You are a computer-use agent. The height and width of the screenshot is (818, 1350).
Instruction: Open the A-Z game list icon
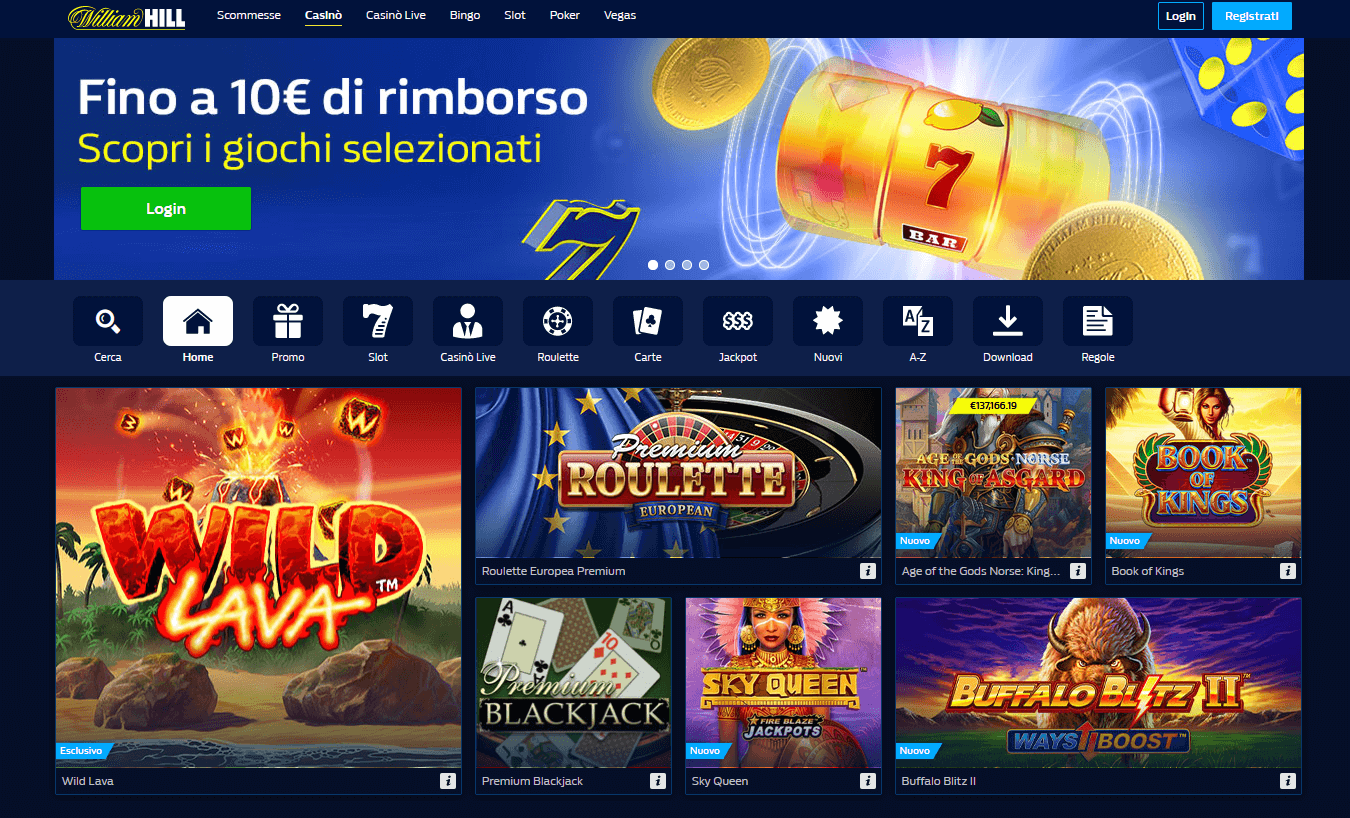coord(918,321)
